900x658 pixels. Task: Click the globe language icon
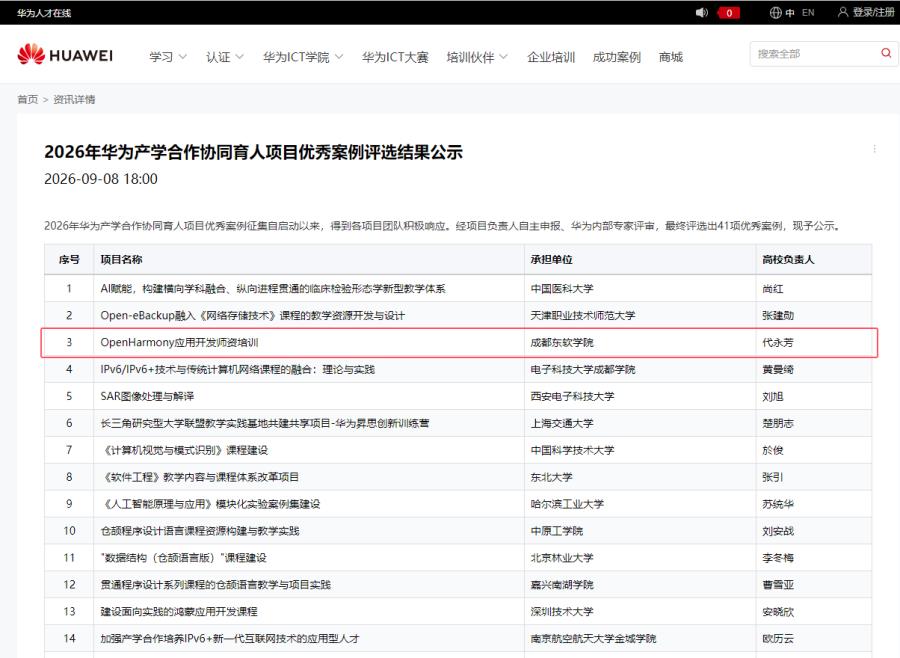pos(775,13)
